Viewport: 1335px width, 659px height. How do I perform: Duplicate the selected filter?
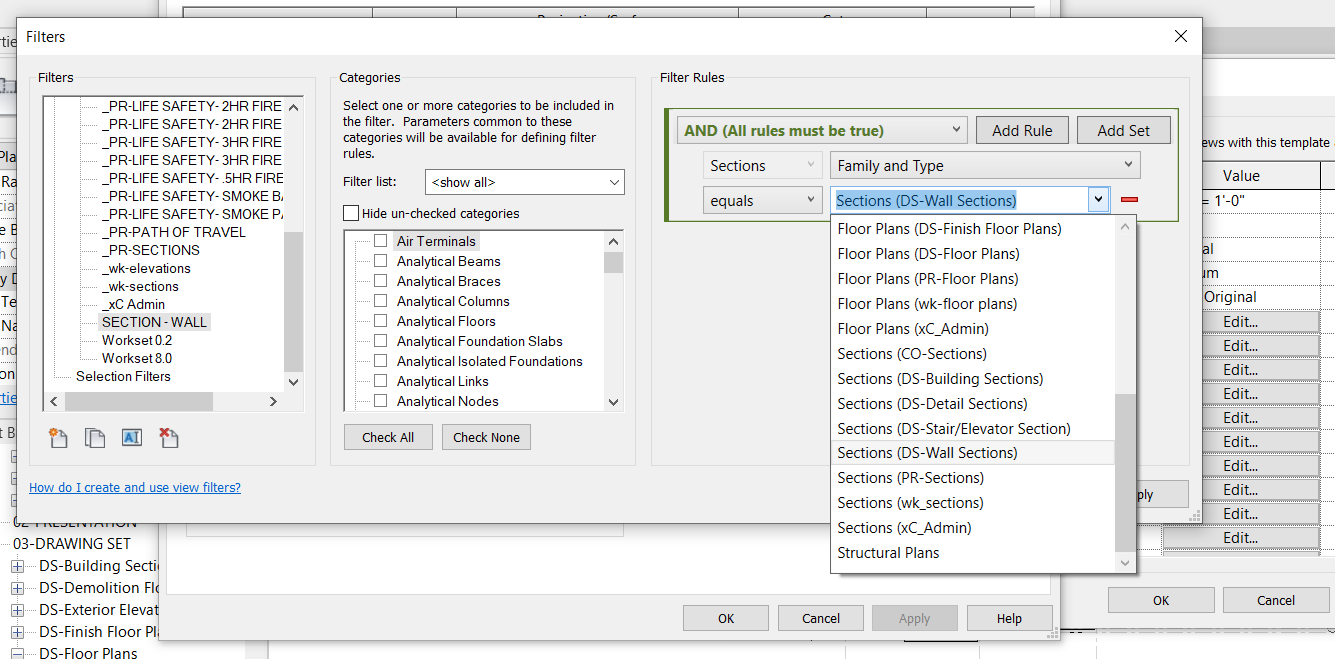[94, 437]
